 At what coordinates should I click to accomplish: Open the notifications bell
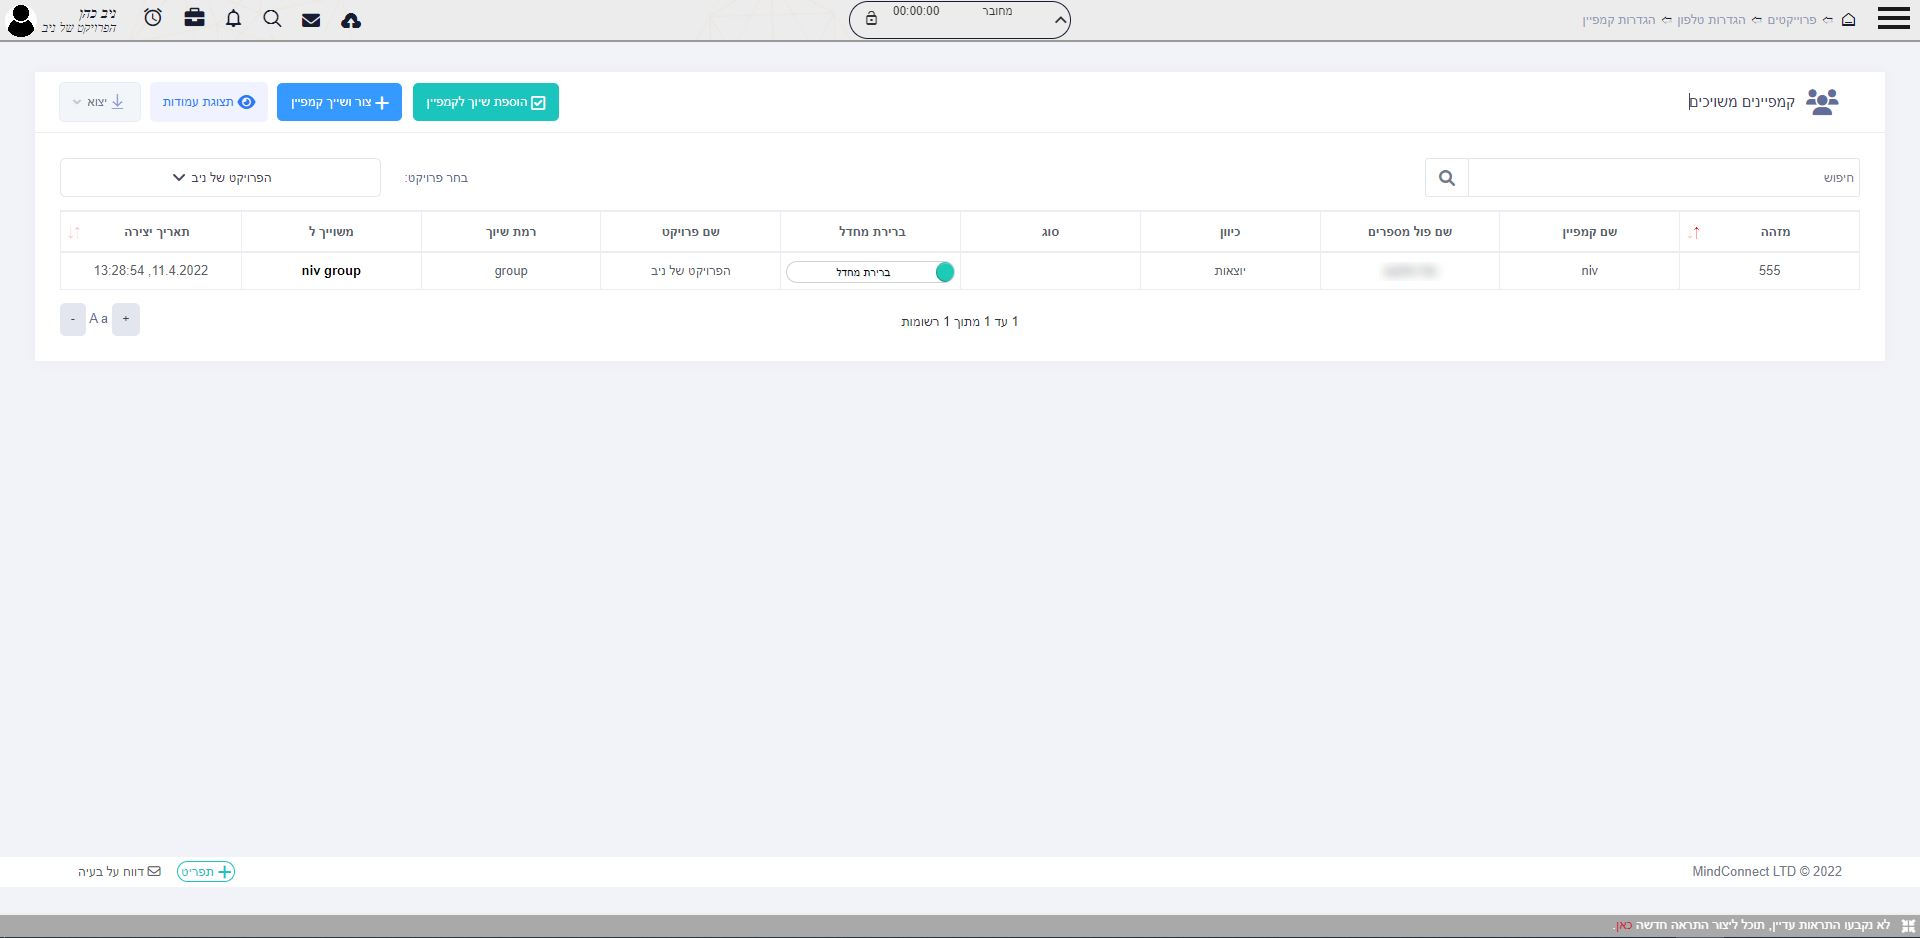(234, 19)
